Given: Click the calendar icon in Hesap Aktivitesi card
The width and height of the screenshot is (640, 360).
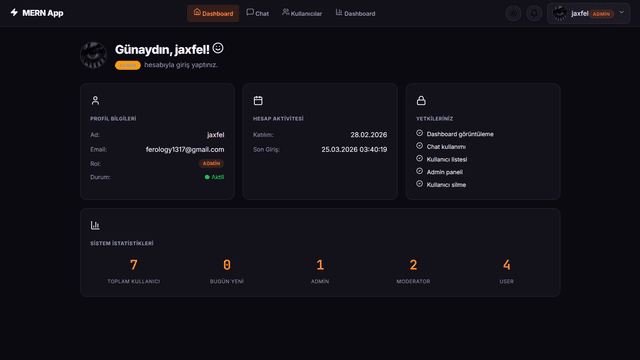Looking at the screenshot, I should [258, 100].
